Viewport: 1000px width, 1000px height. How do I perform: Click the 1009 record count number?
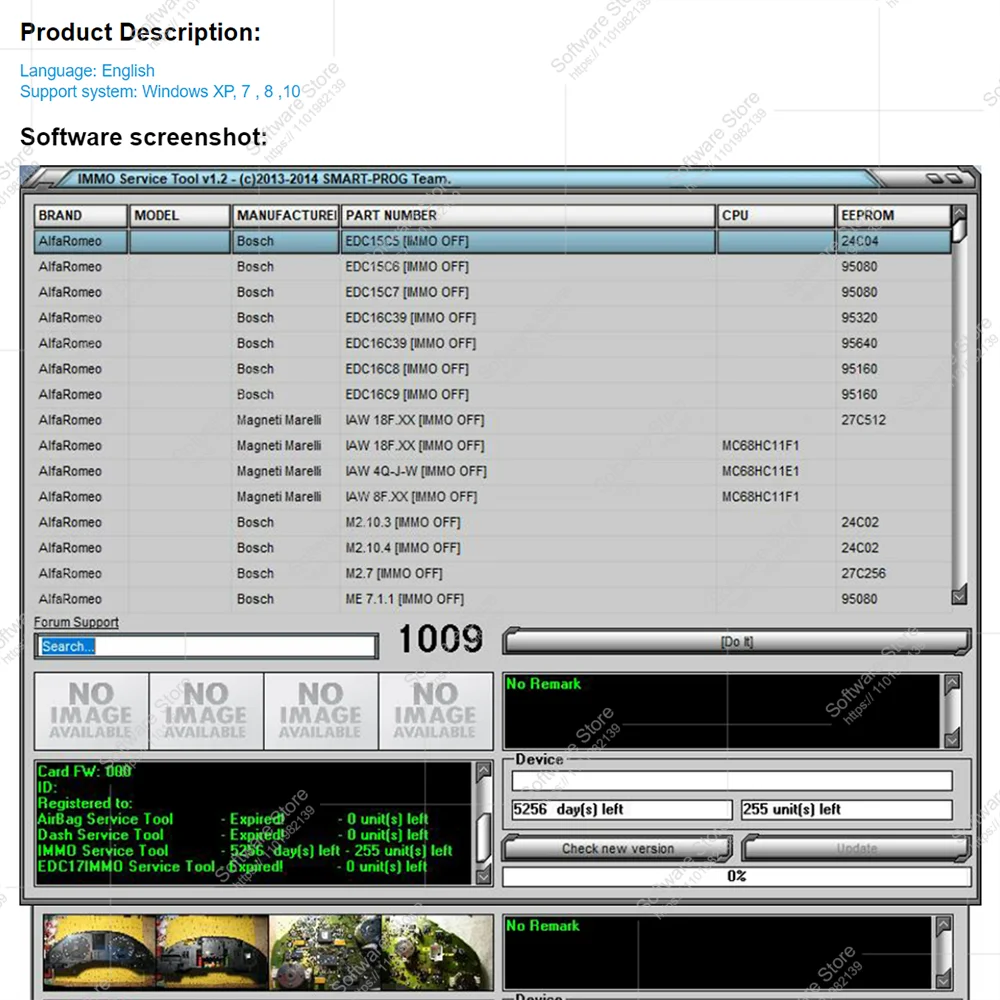(x=441, y=638)
